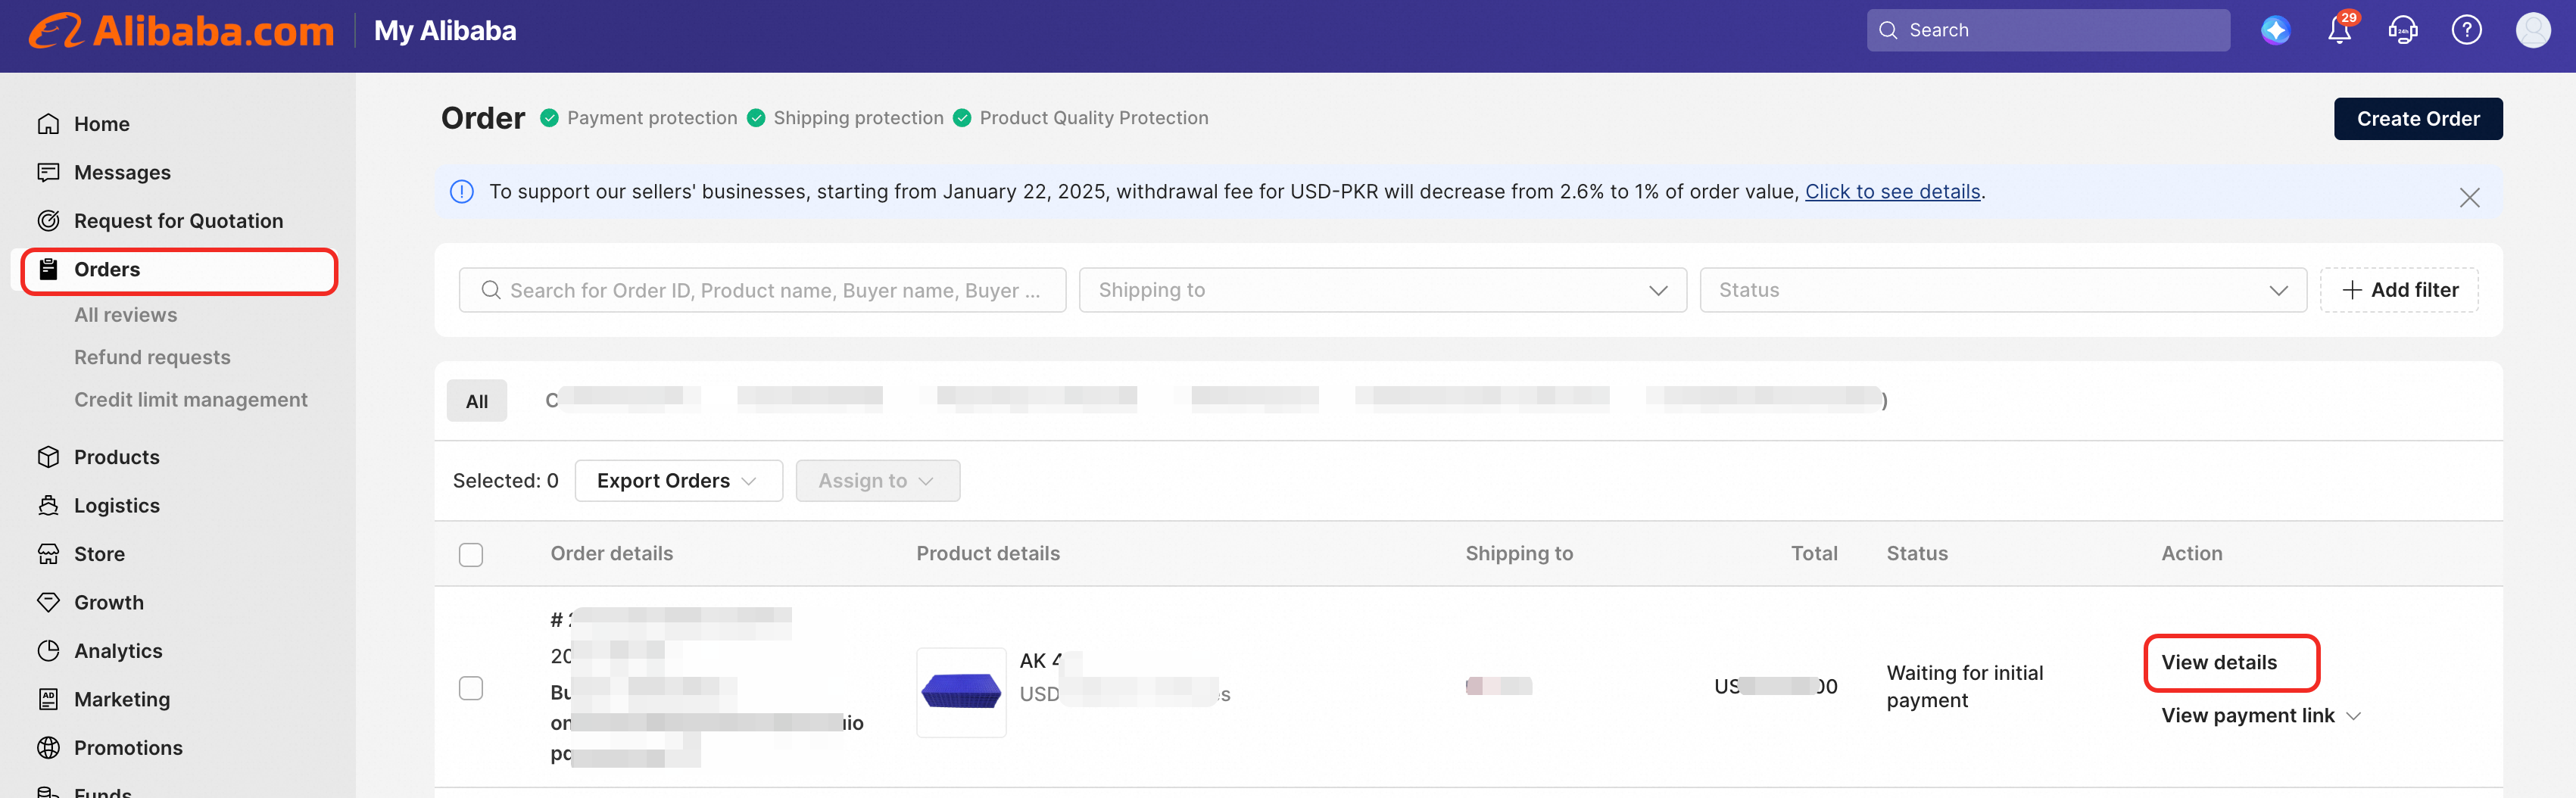
Task: Open the AI assistant star icon
Action: (x=2275, y=30)
